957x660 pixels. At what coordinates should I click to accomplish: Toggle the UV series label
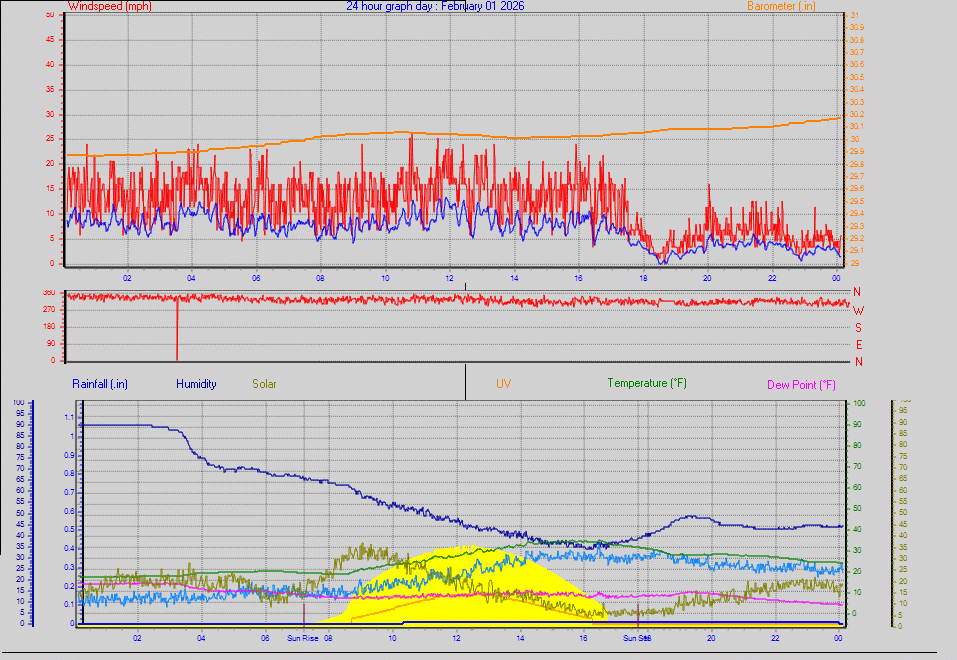pos(503,383)
